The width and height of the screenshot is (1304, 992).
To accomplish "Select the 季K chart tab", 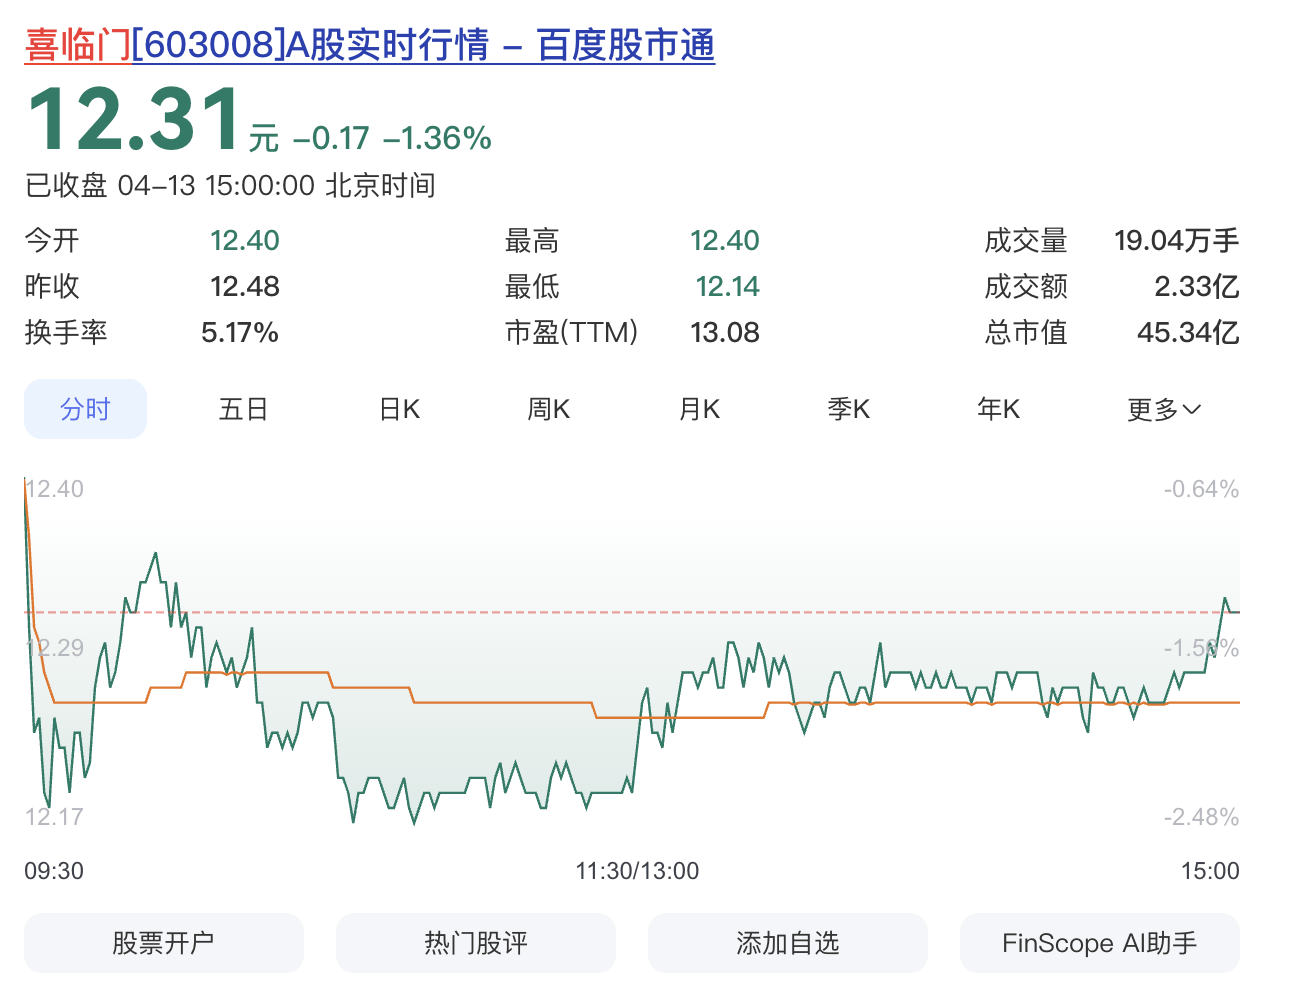I will click(x=848, y=409).
